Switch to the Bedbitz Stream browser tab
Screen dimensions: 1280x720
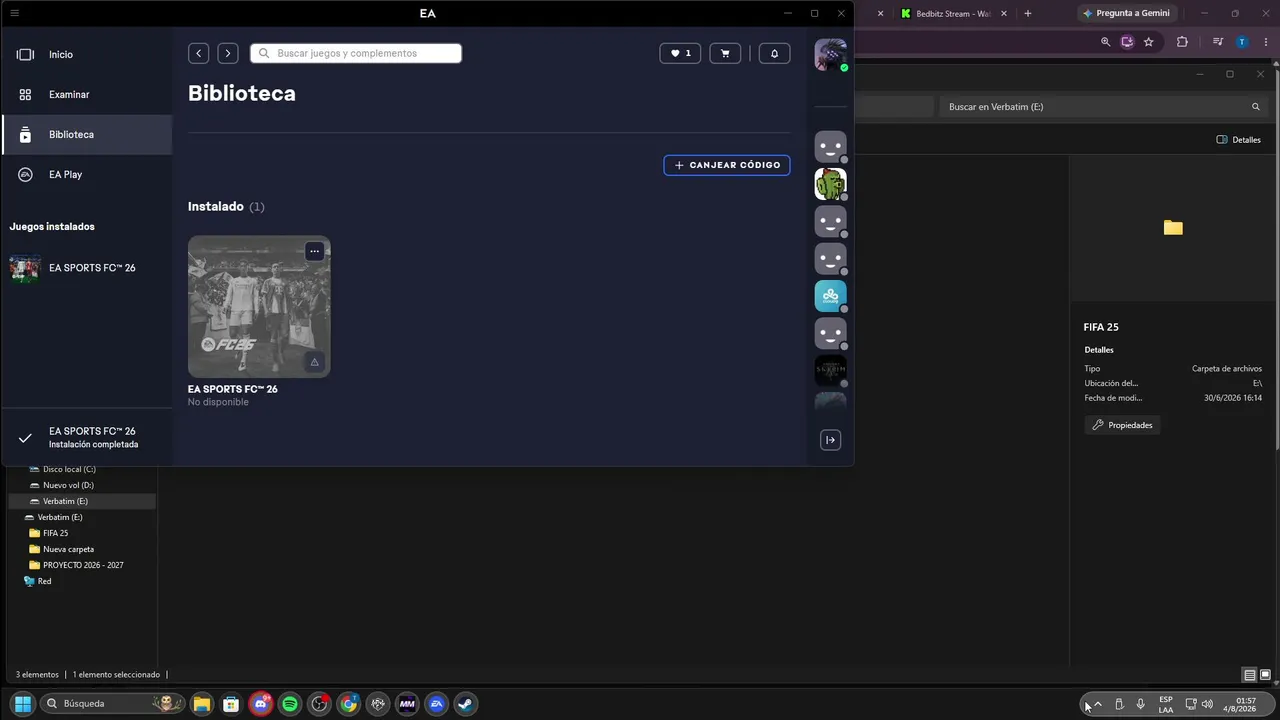[x=952, y=14]
